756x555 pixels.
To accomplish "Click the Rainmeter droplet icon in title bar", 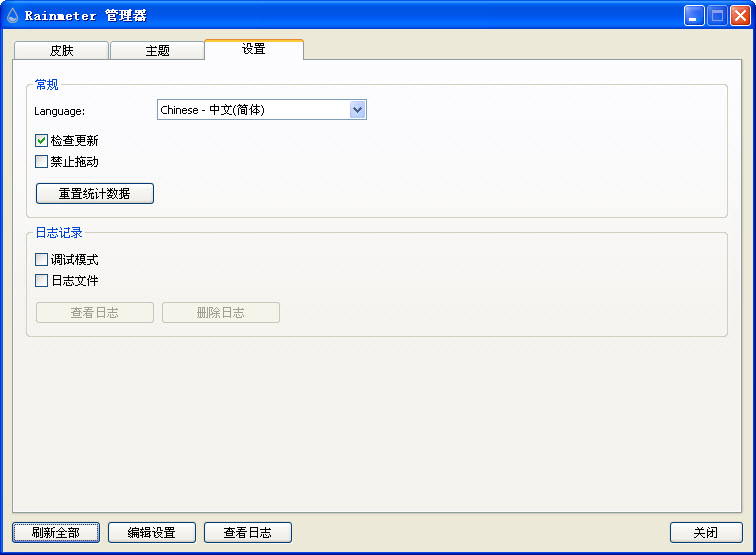I will coord(13,15).
